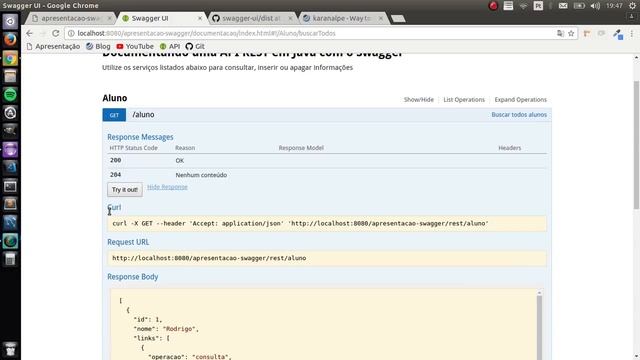Viewport: 640px width, 360px height.
Task: Open the keyboard layout Pt indicator
Action: pos(538,6)
